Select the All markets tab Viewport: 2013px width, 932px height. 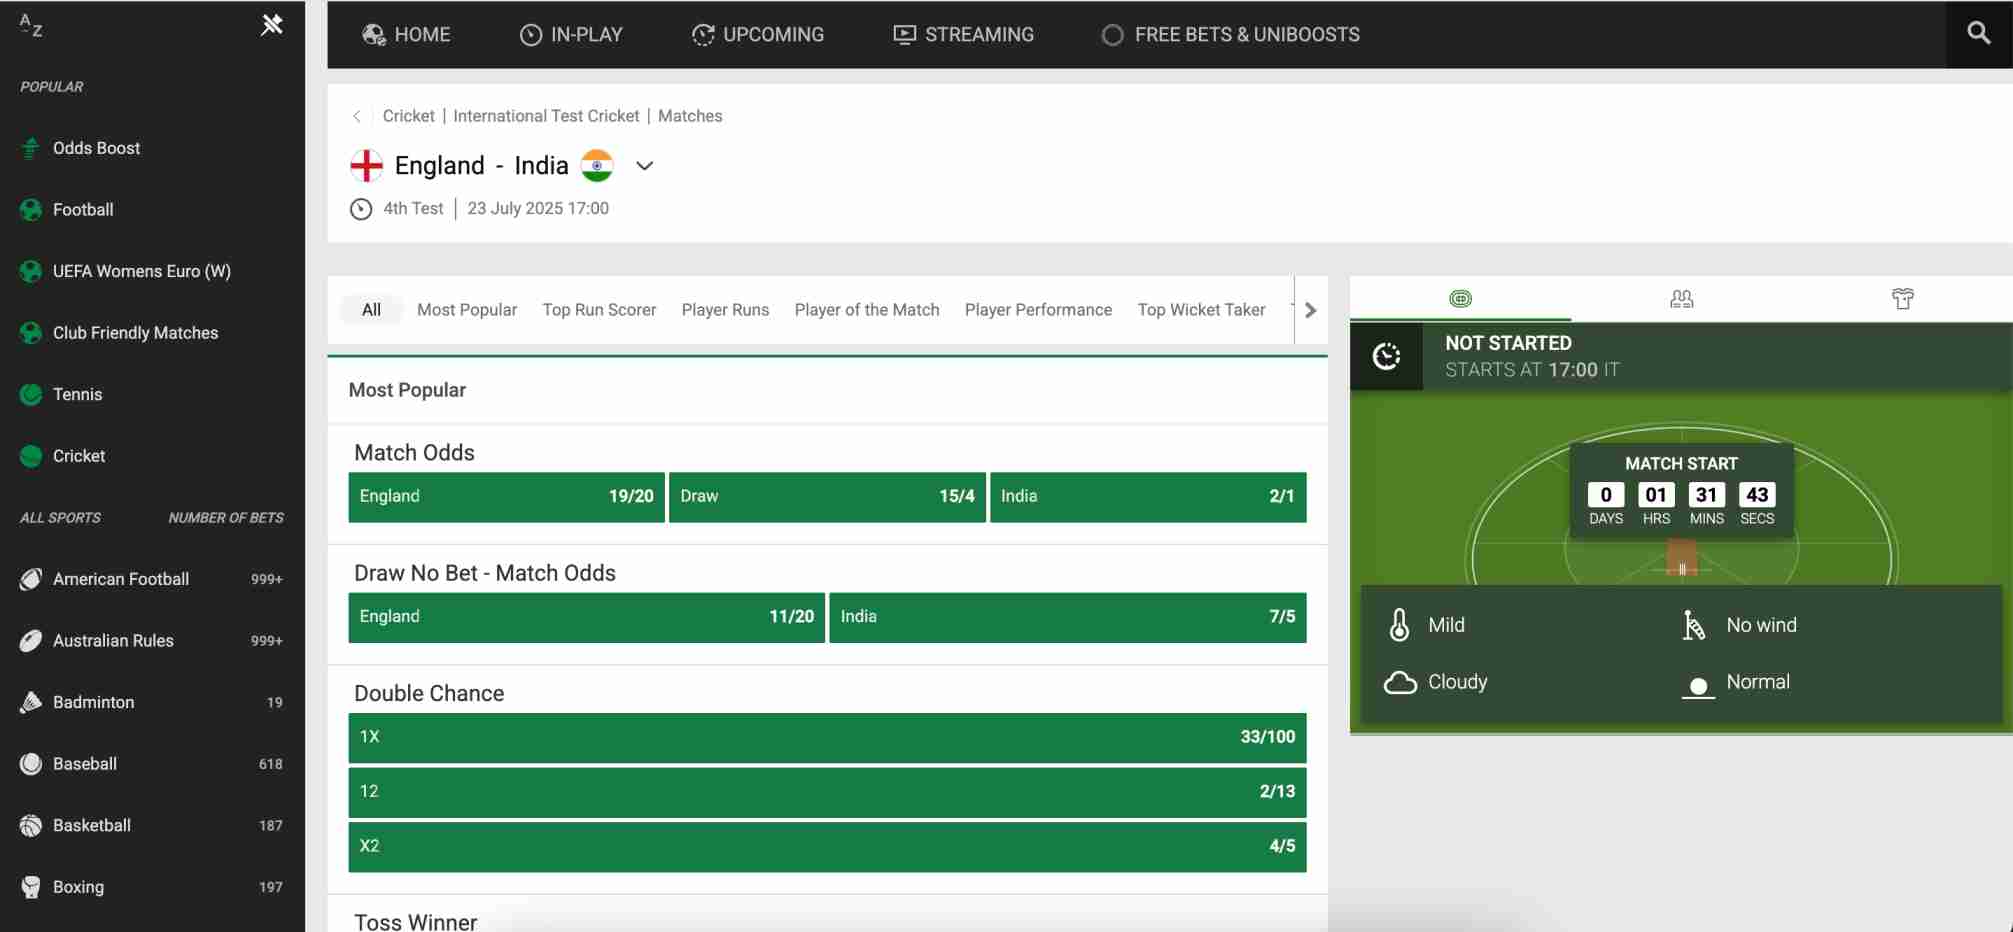[371, 310]
